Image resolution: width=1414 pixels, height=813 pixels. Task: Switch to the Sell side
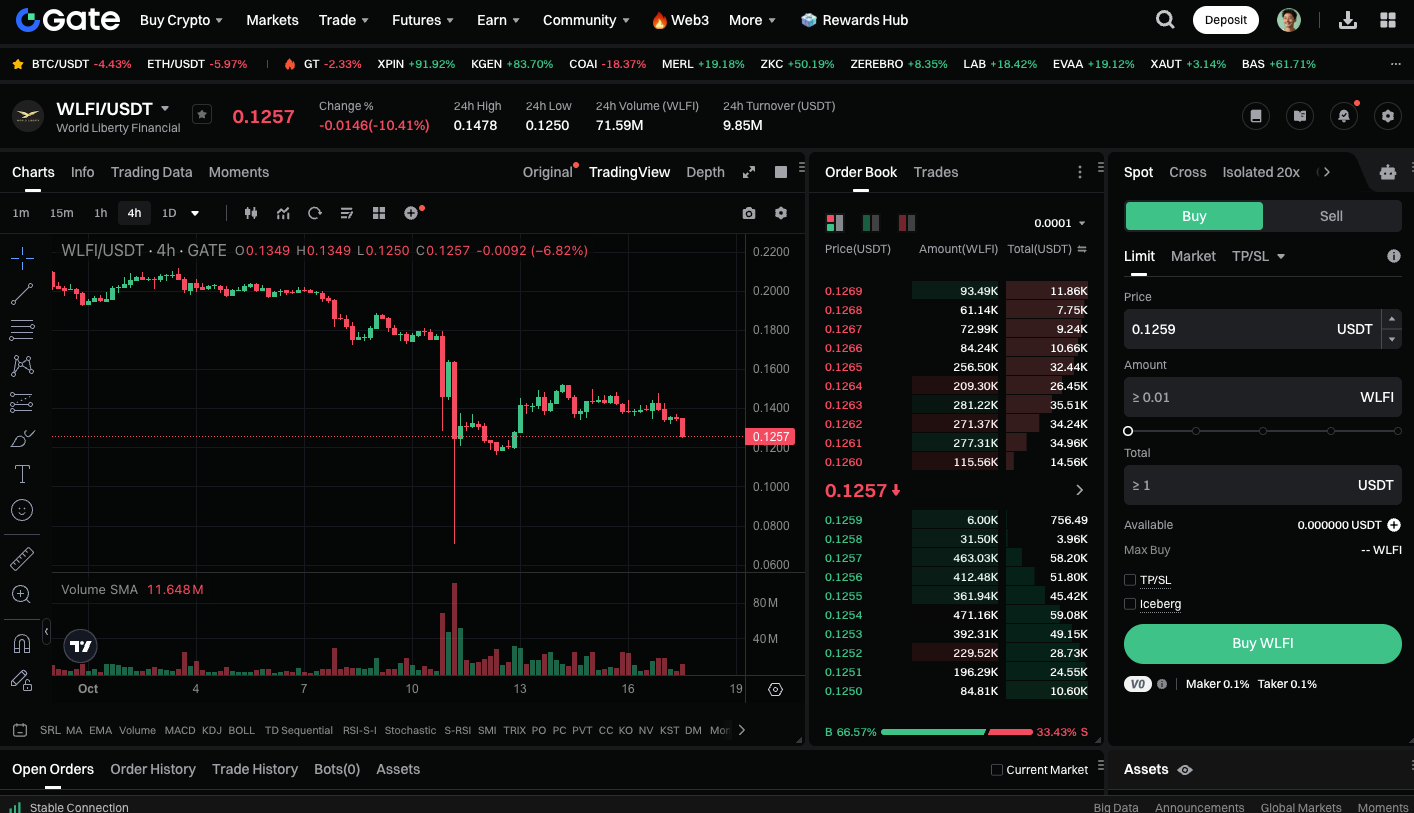pyautogui.click(x=1331, y=216)
